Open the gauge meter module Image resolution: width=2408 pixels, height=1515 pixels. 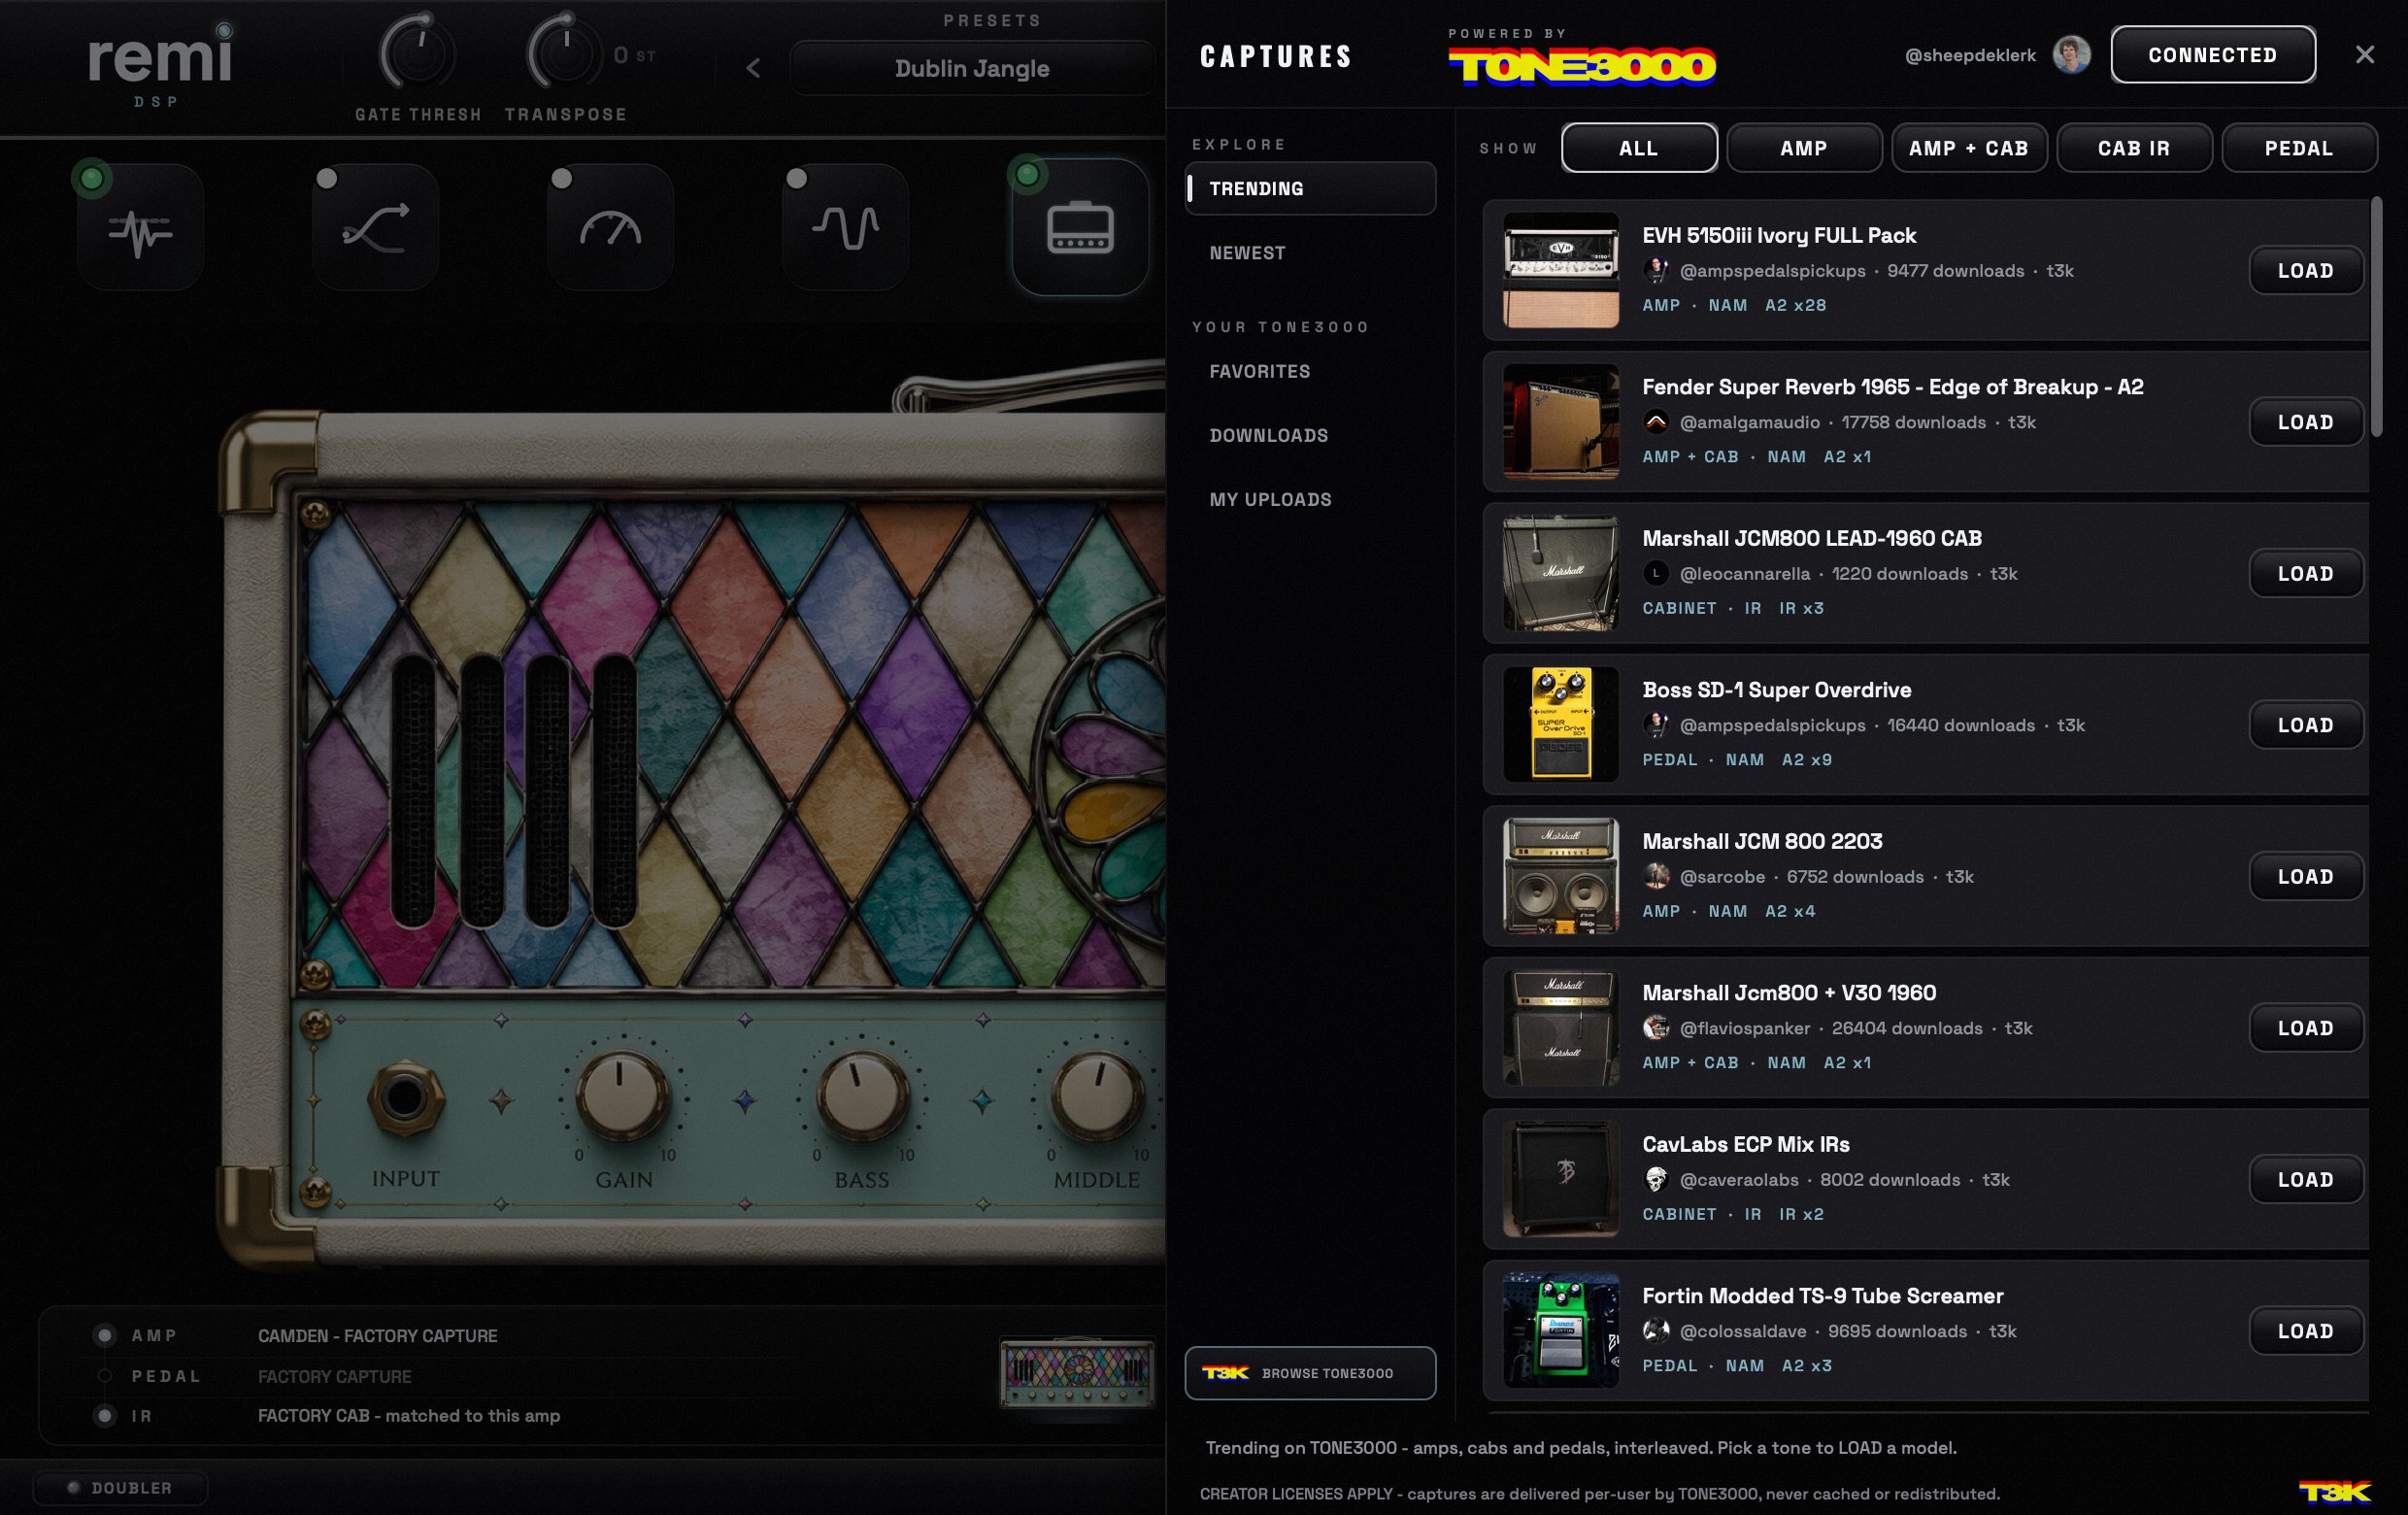611,229
